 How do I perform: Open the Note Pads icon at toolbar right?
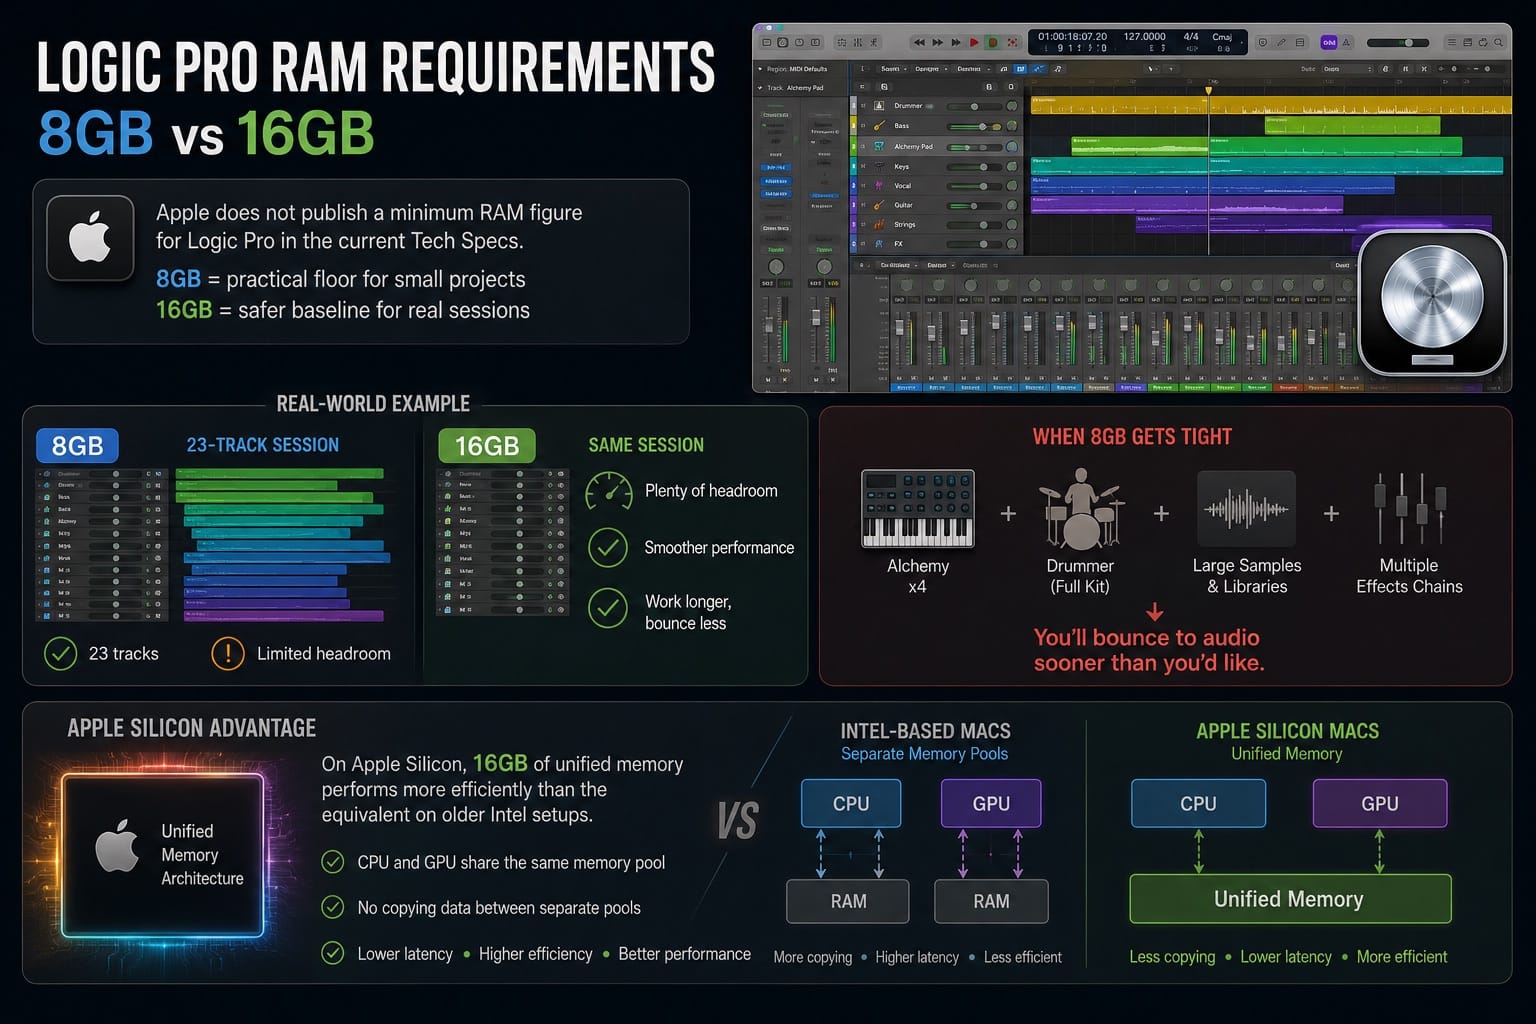point(1468,42)
